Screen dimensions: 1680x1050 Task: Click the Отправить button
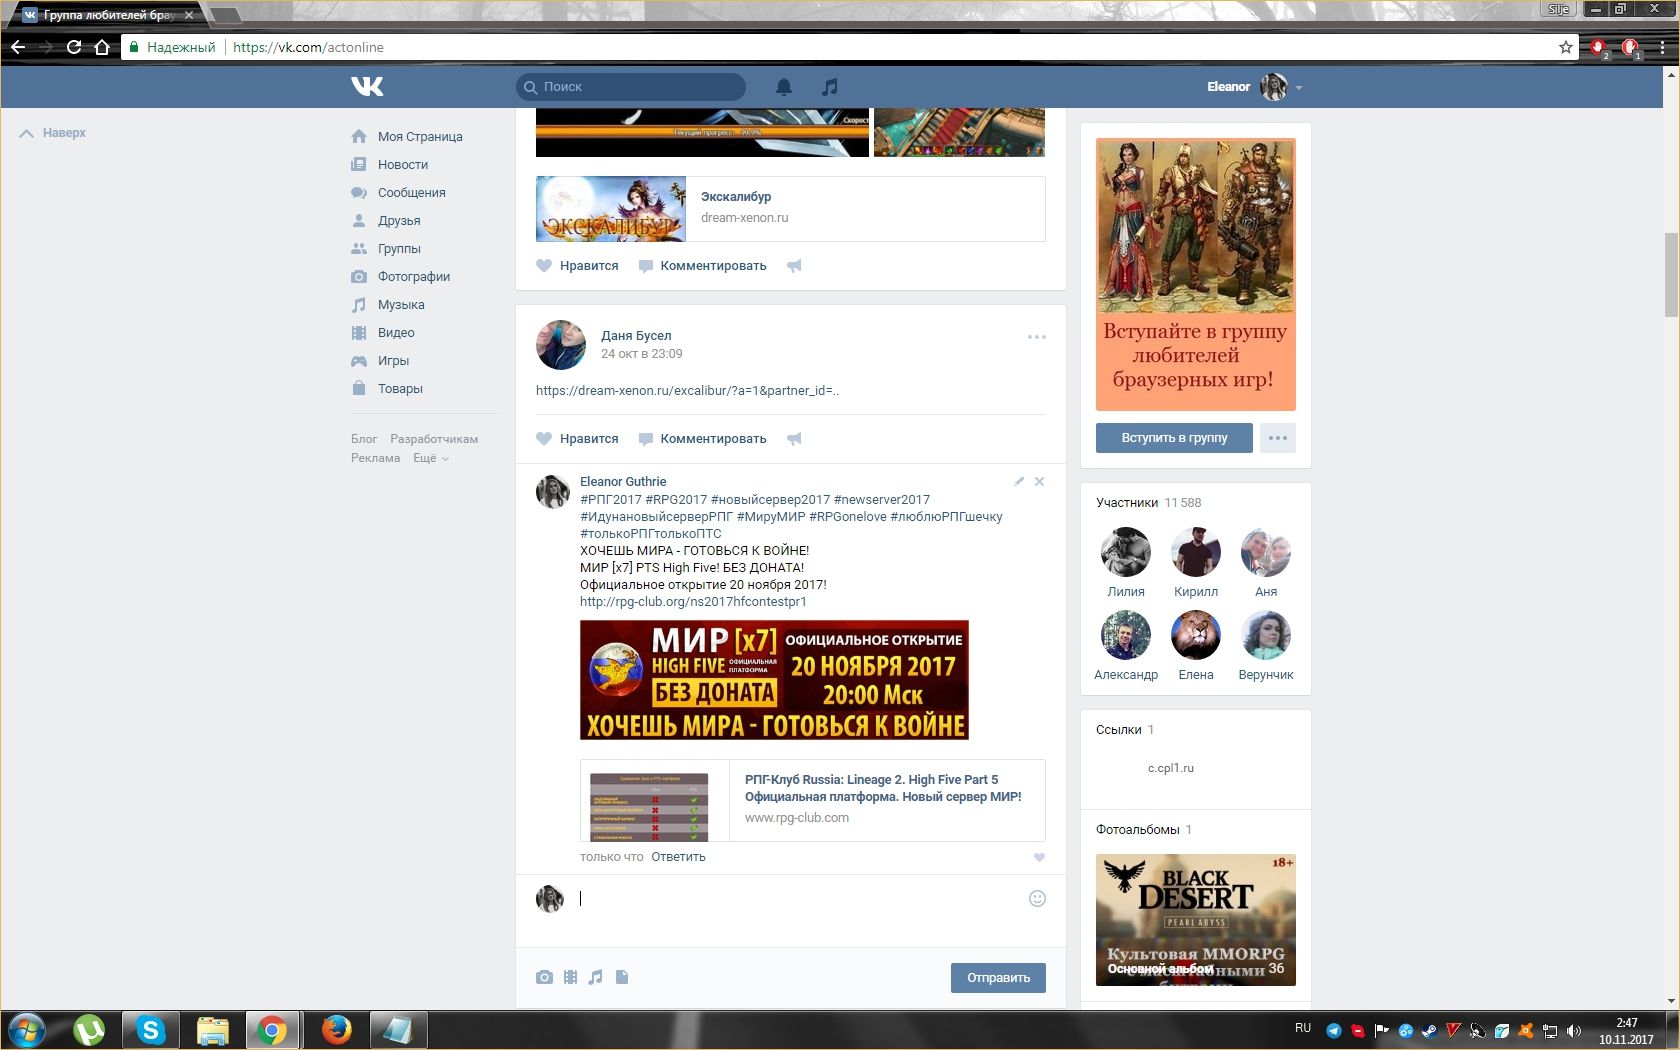(998, 978)
